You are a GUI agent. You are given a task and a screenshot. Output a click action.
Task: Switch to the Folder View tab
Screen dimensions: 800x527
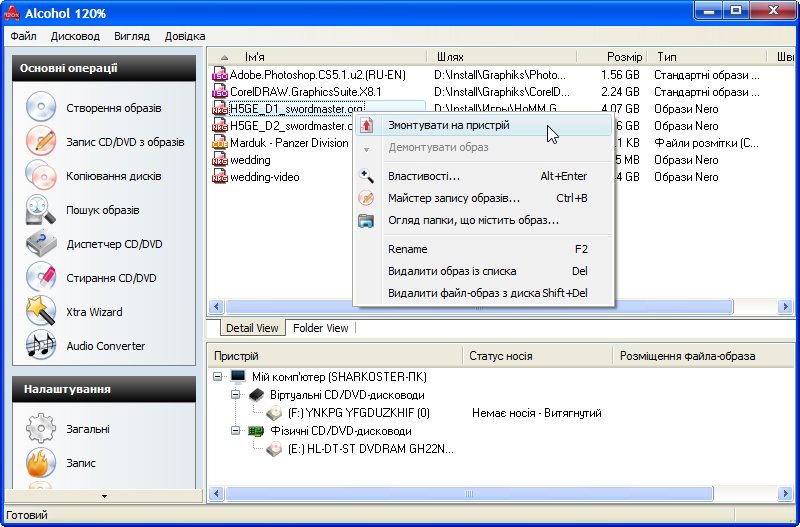(320, 328)
